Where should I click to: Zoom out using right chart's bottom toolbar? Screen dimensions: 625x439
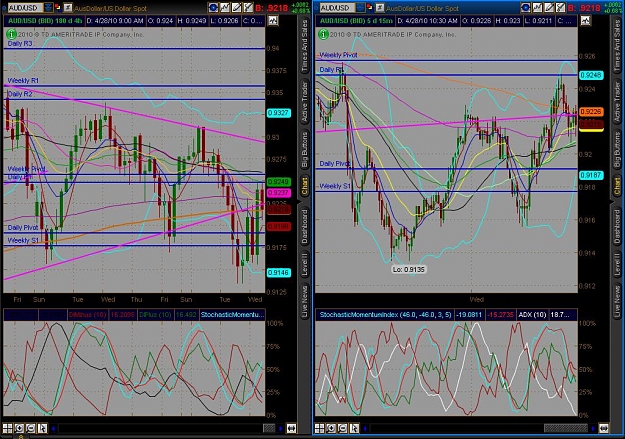[343, 428]
